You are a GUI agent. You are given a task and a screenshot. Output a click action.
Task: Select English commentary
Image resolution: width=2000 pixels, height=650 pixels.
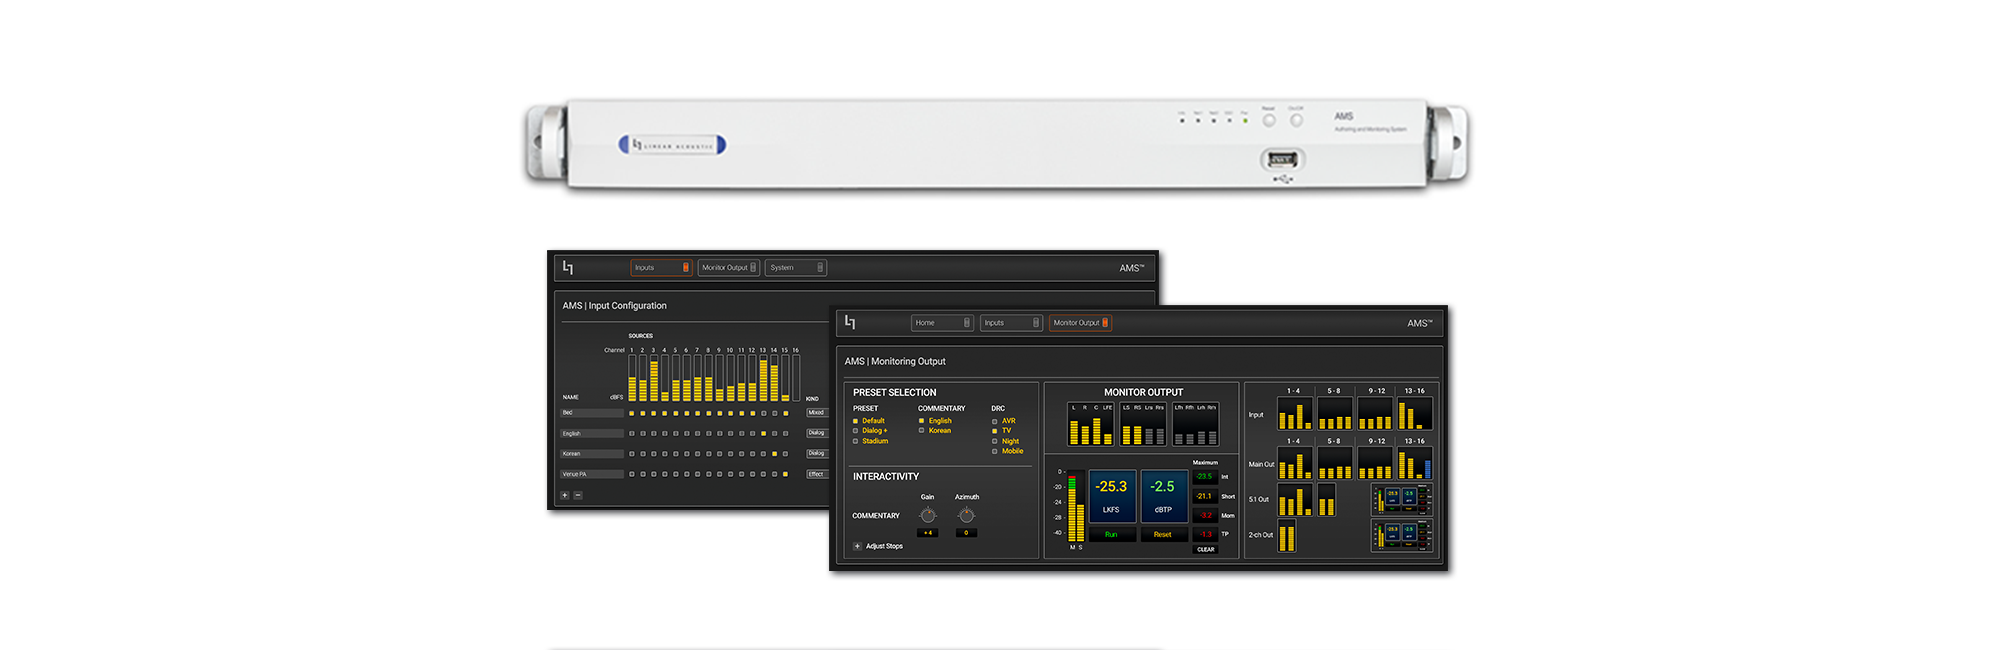(921, 421)
